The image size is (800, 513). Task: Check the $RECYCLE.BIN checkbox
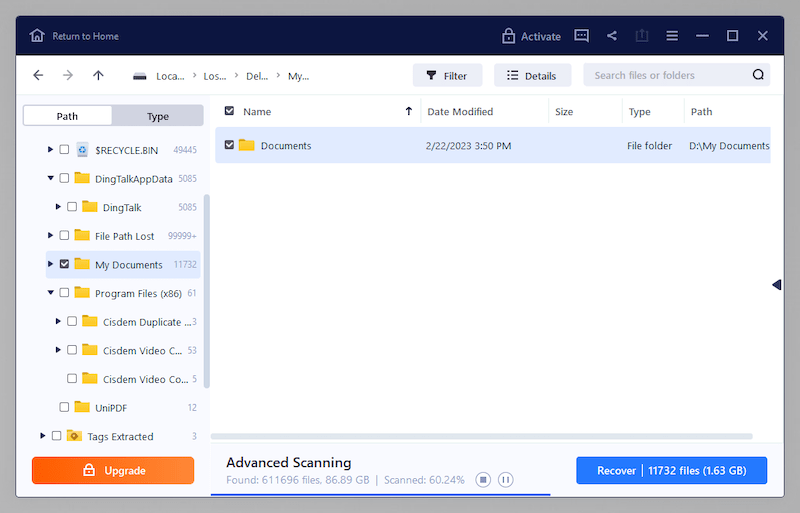coord(64,150)
